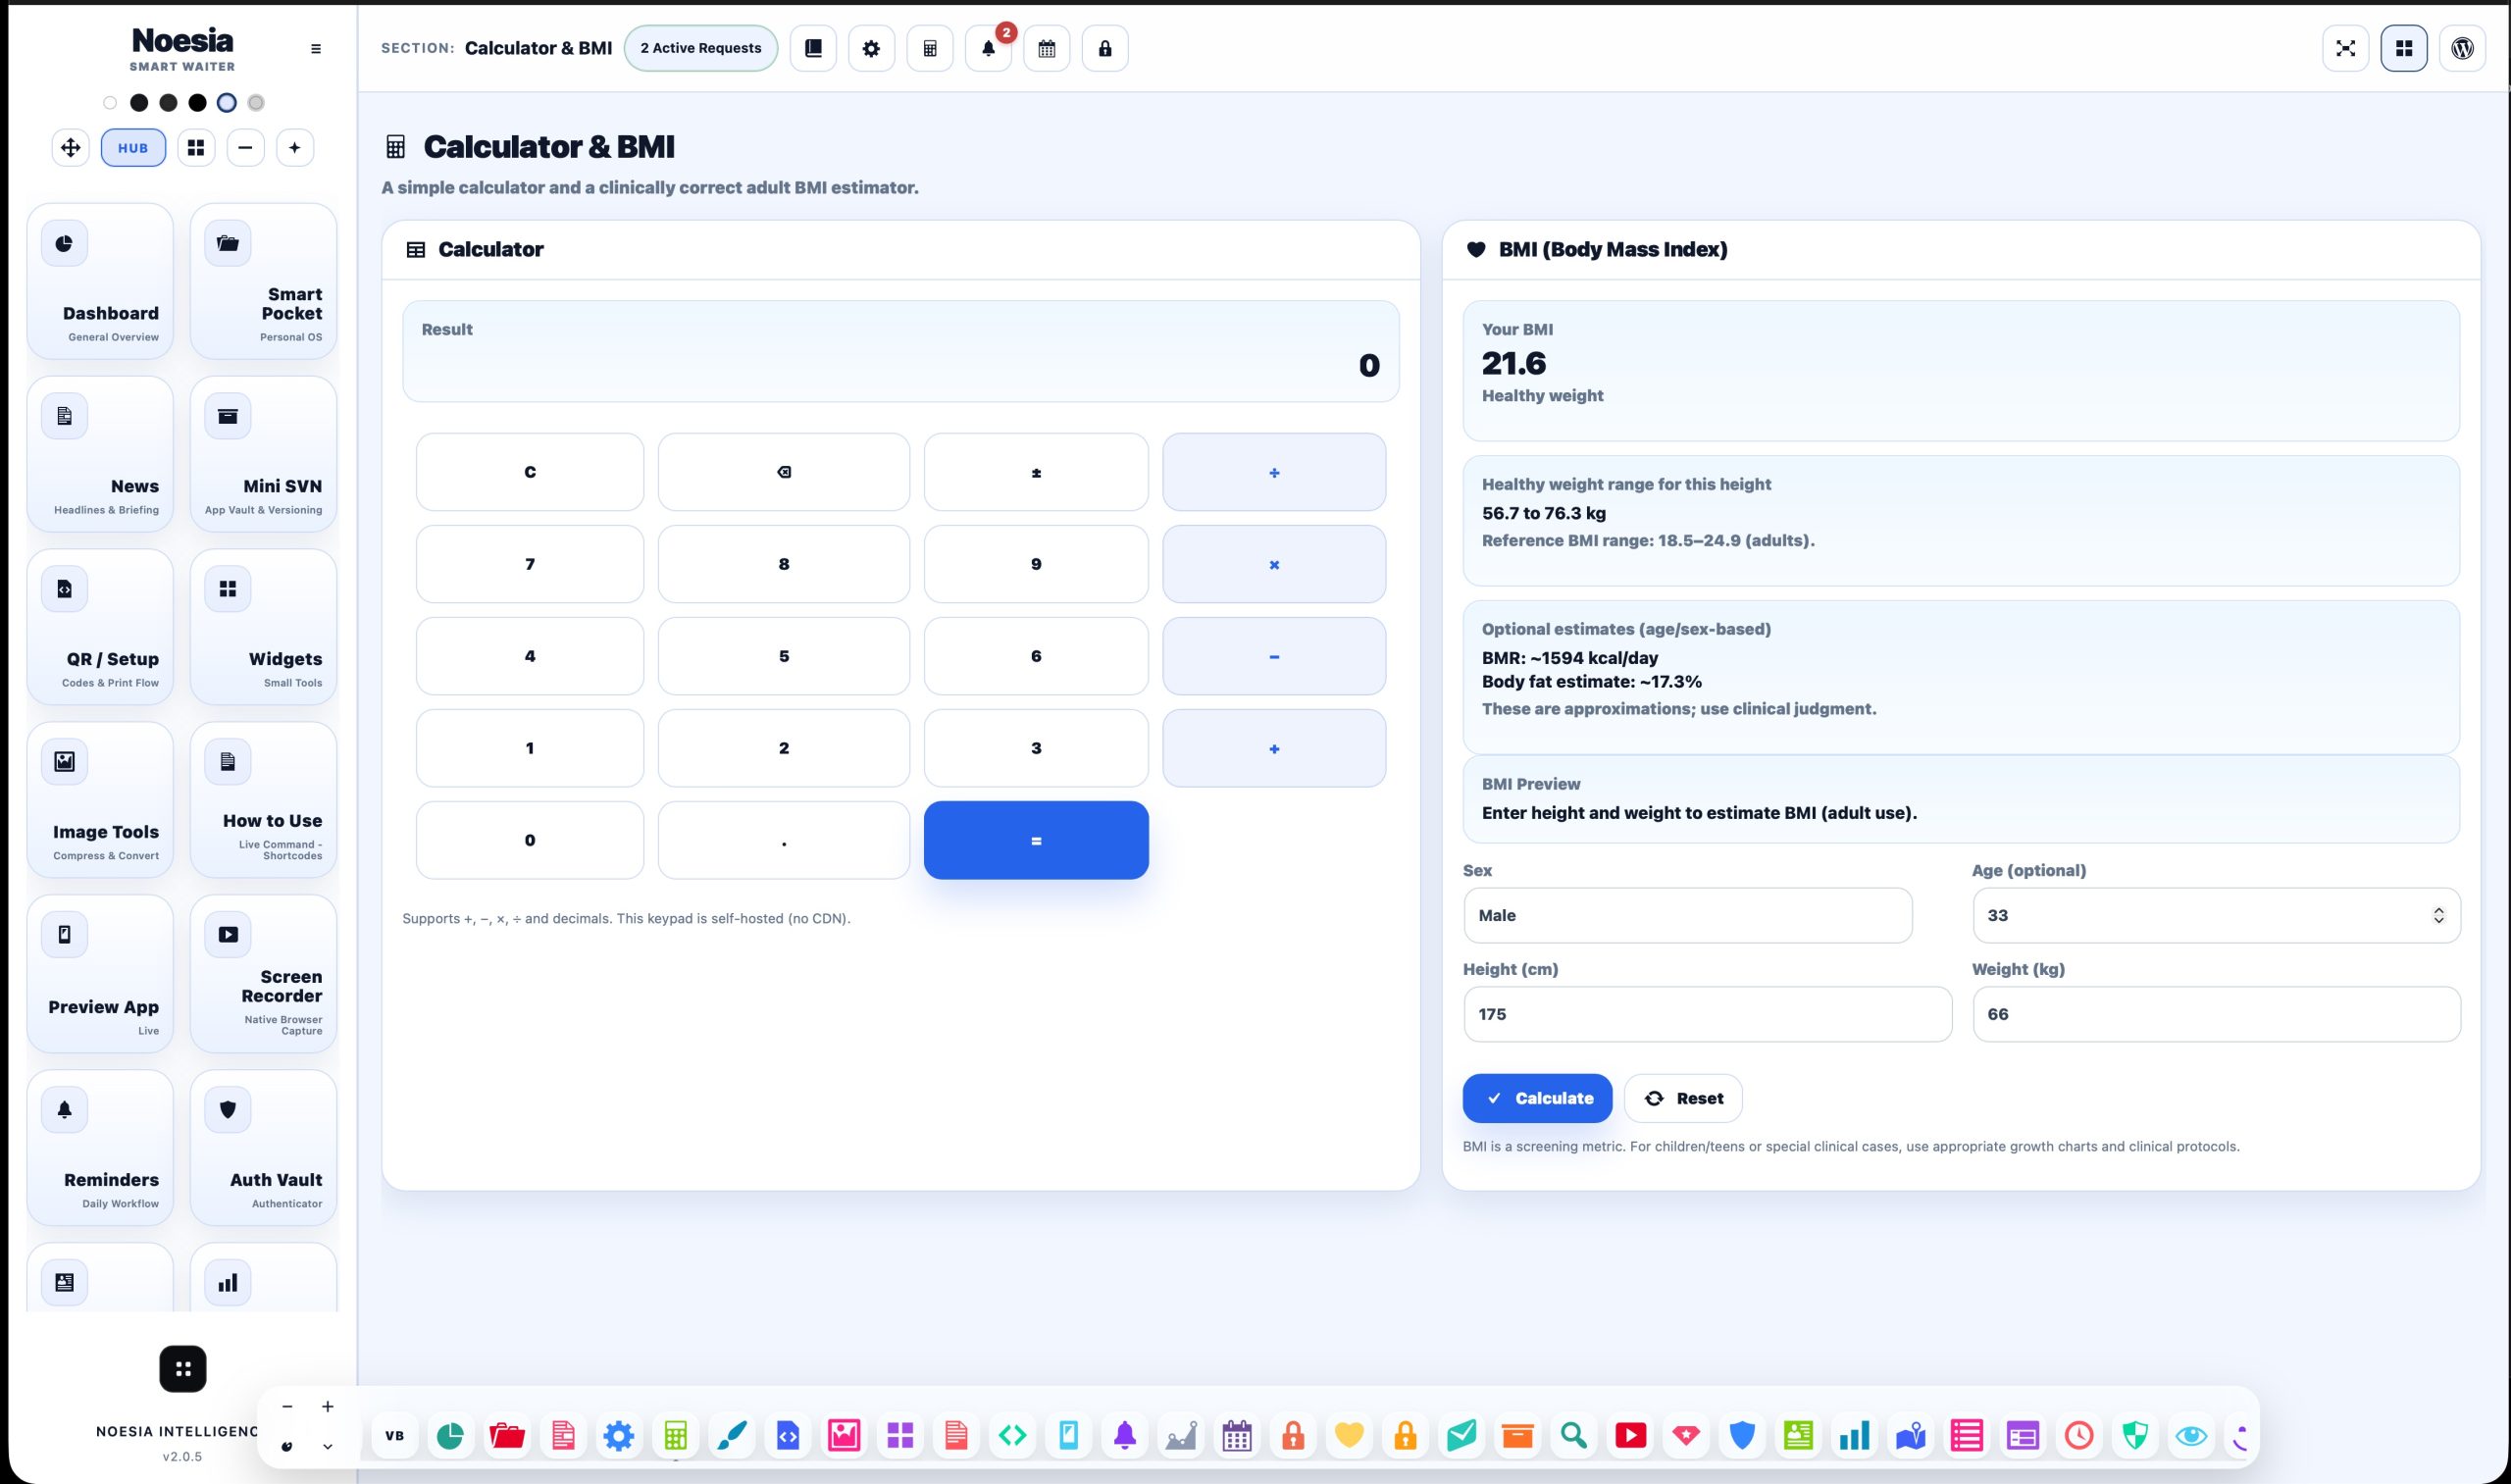This screenshot has height=1484, width=2511.
Task: Open the Image Tools sidebar card
Action: (x=100, y=799)
